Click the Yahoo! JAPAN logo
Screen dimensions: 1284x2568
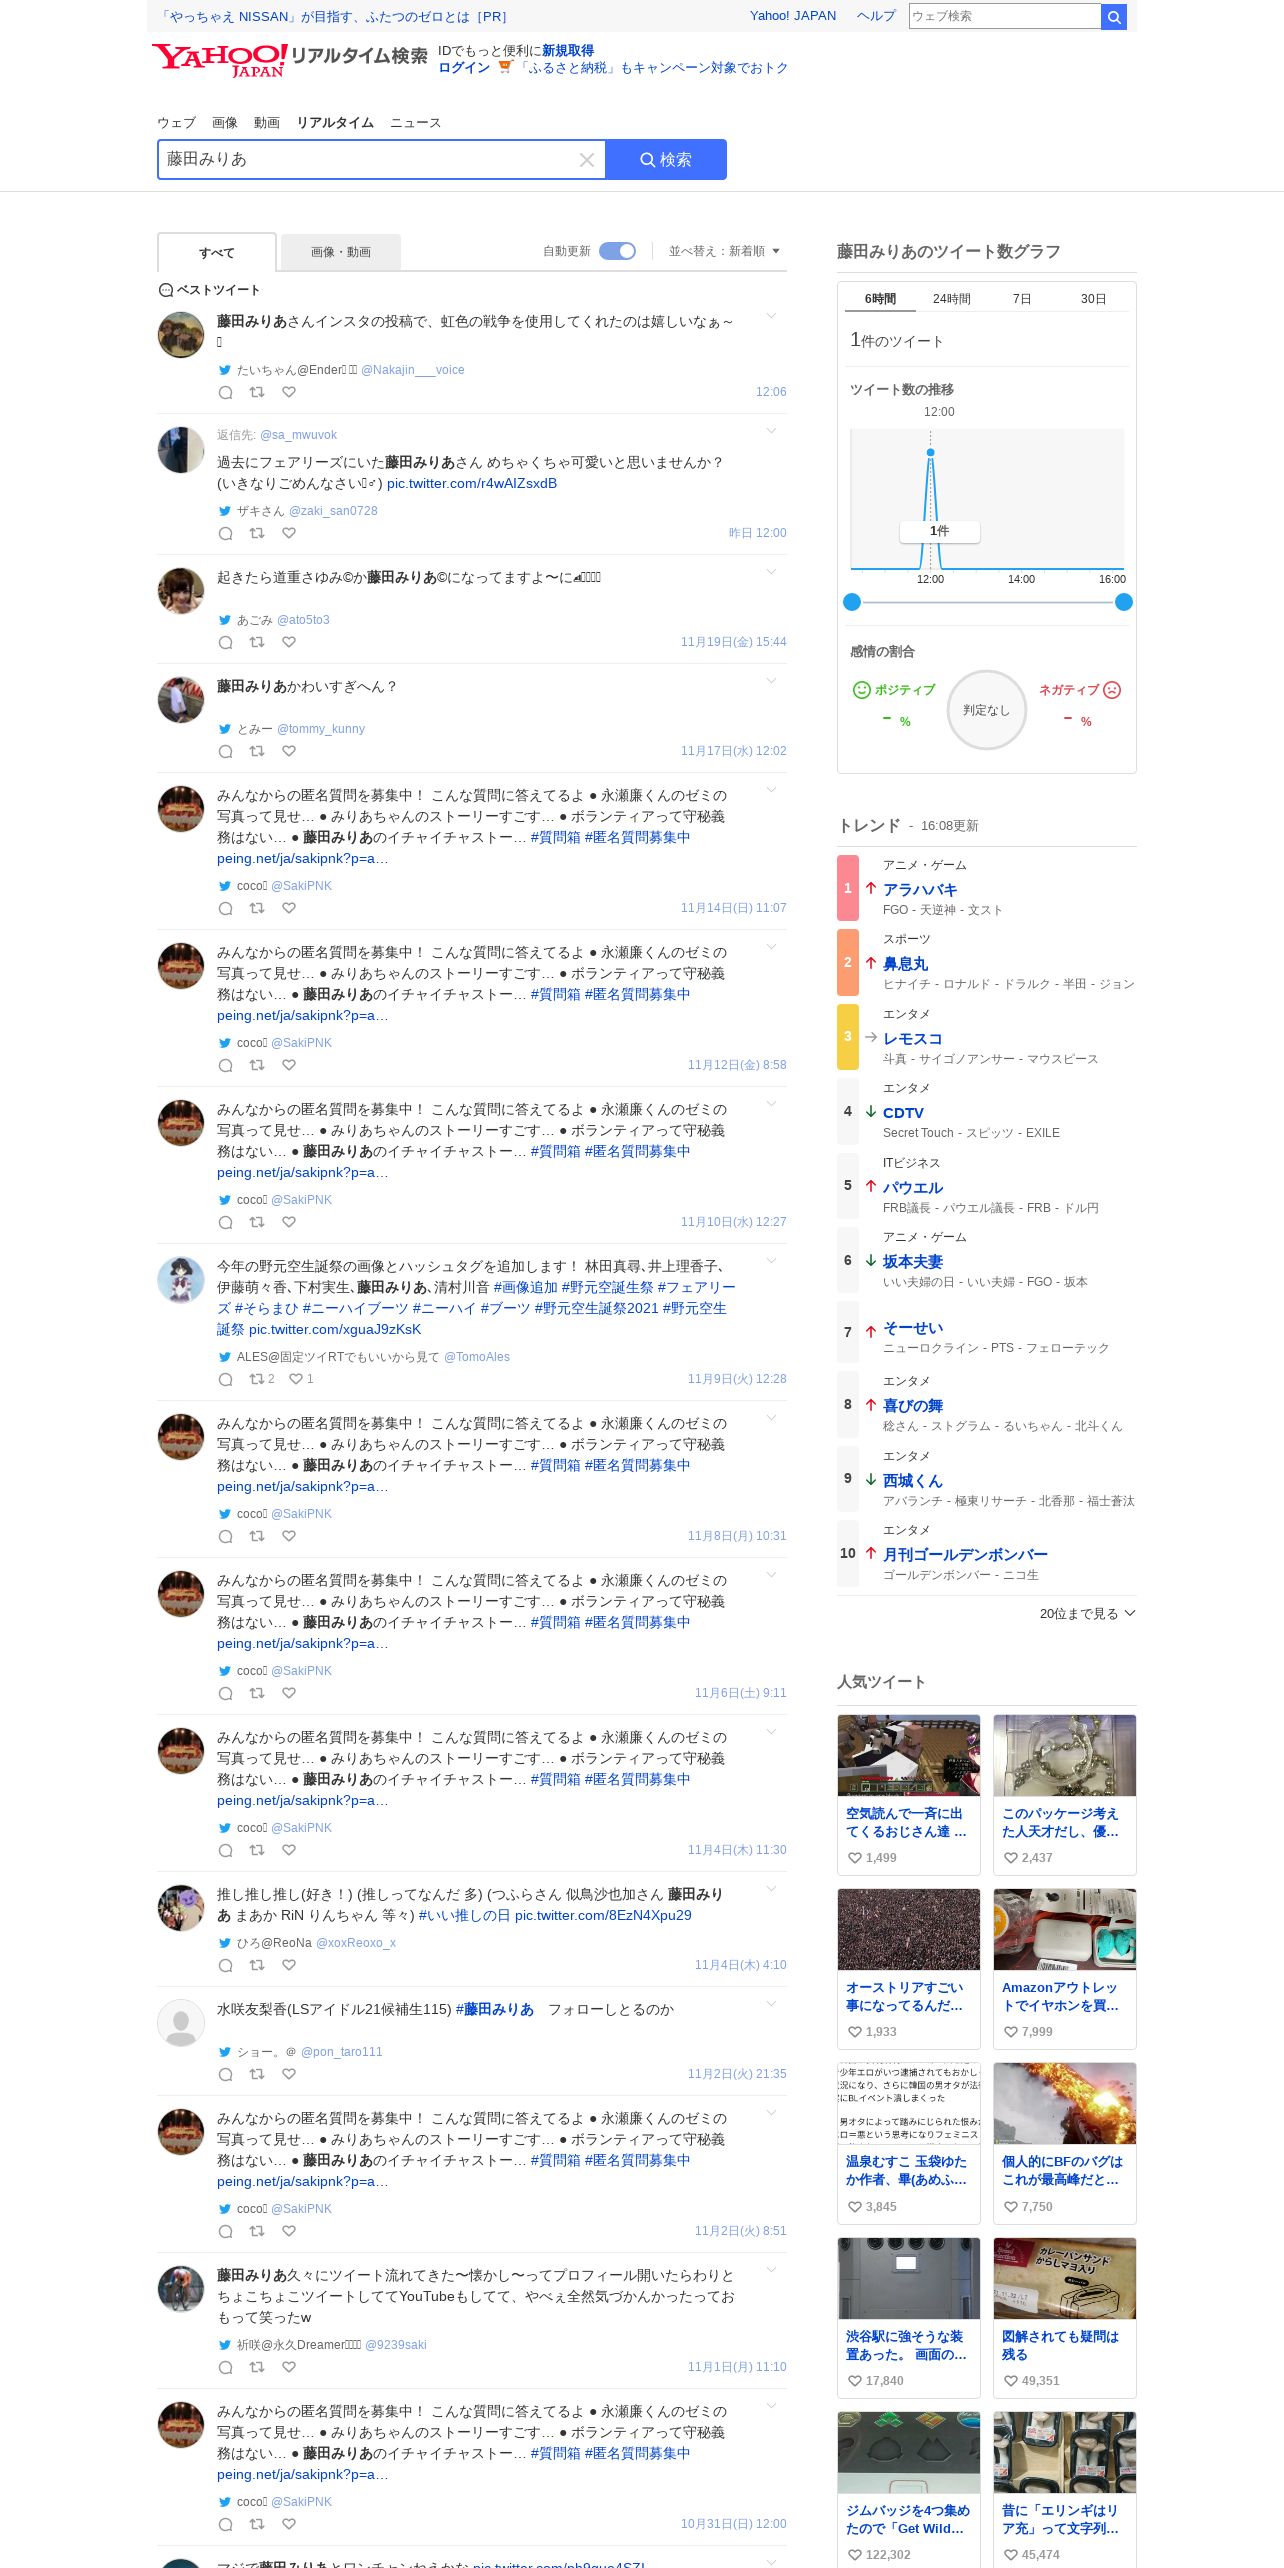tap(219, 59)
